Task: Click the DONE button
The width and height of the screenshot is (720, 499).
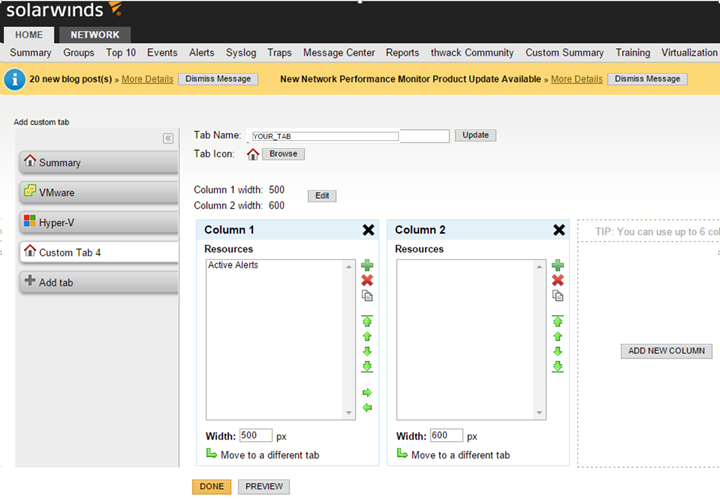Action: pyautogui.click(x=212, y=487)
